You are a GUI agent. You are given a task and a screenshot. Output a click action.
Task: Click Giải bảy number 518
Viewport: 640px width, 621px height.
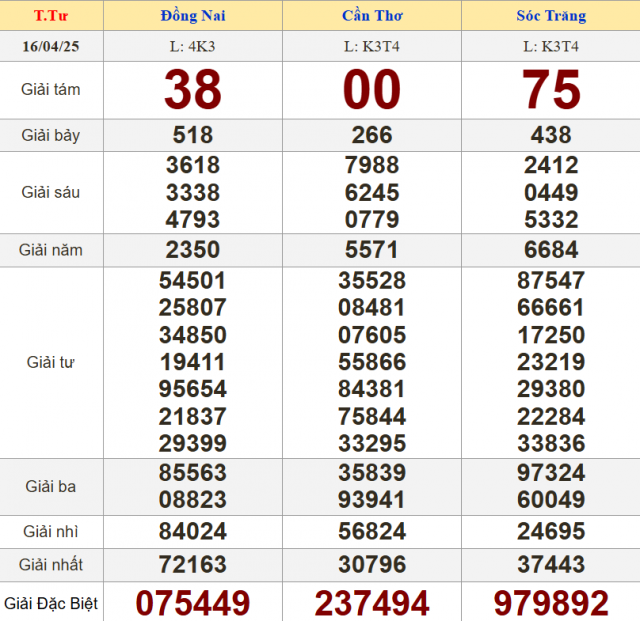click(193, 135)
